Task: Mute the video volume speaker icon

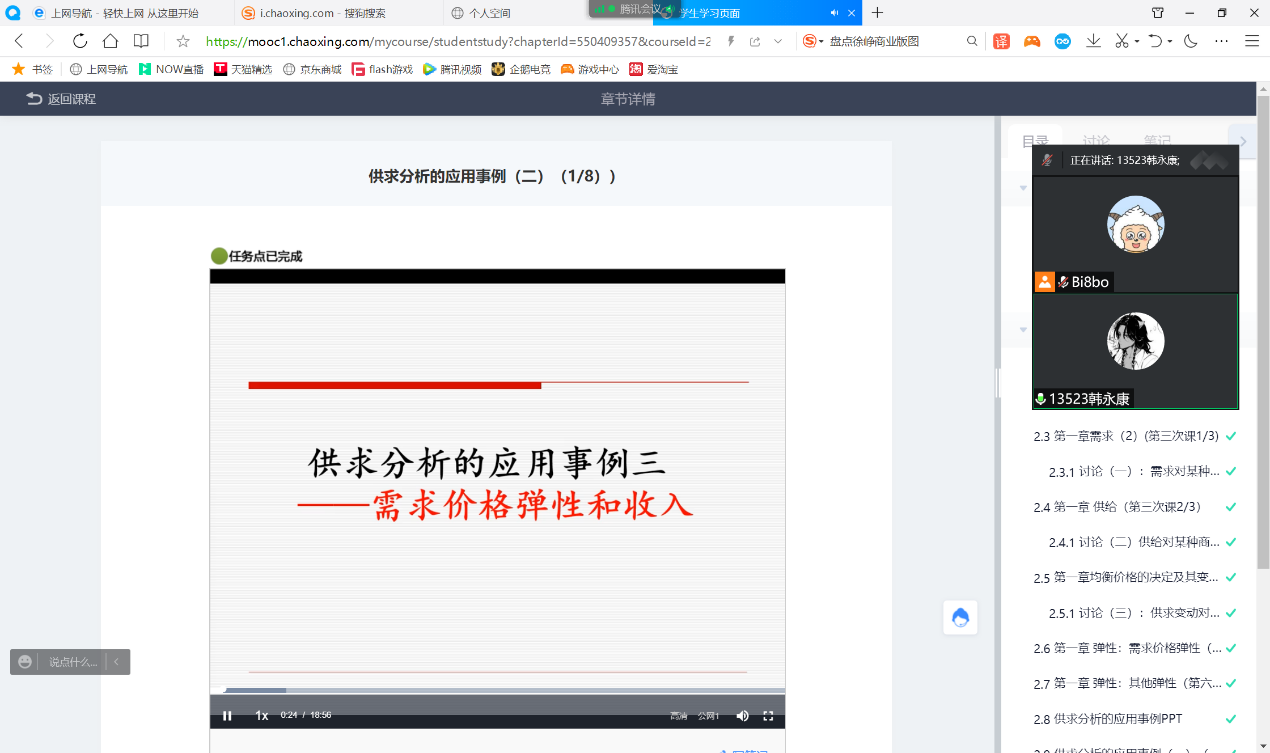Action: pyautogui.click(x=742, y=715)
